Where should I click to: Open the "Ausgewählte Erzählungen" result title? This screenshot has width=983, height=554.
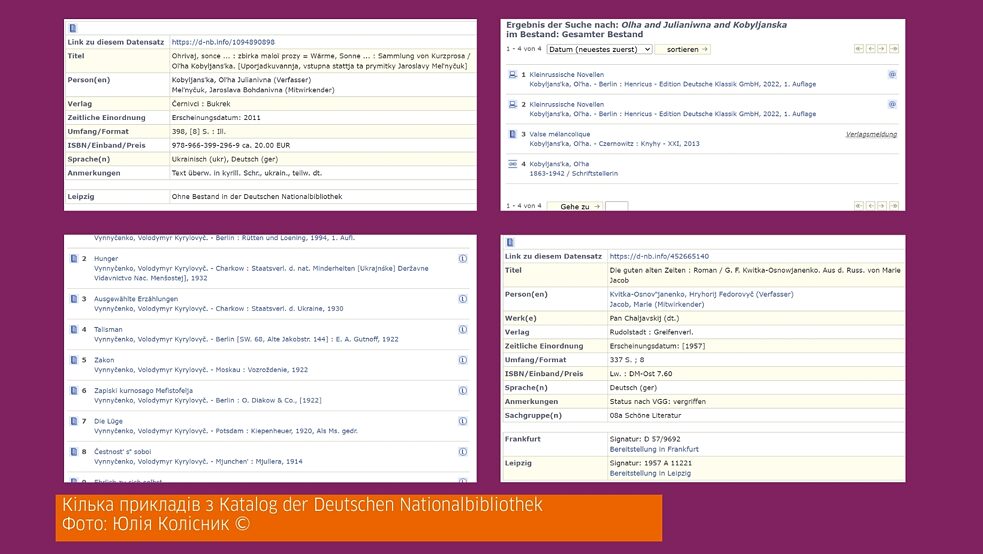pos(136,299)
